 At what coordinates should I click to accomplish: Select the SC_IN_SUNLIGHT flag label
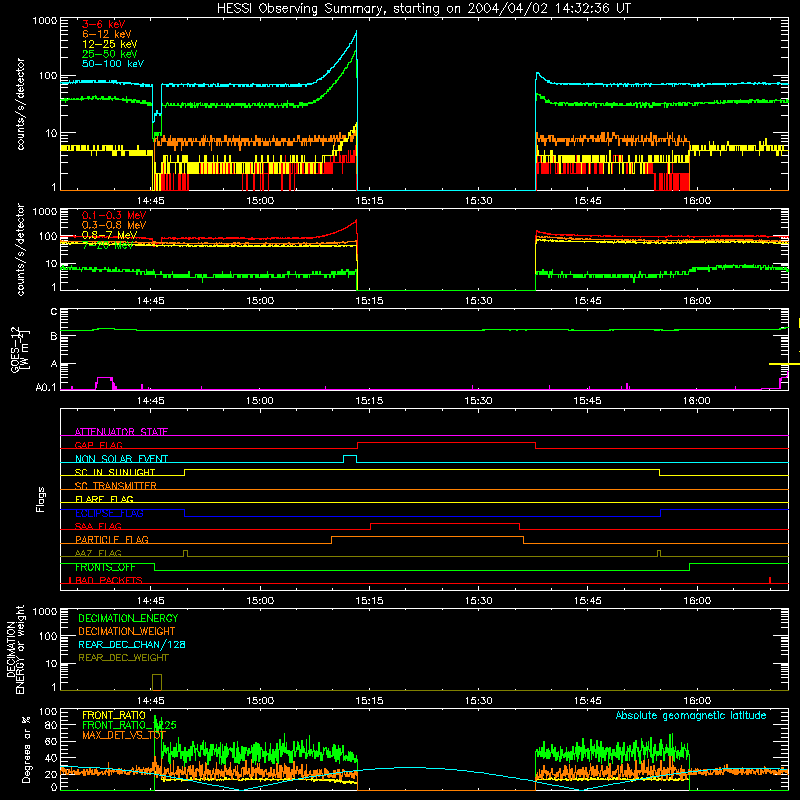[x=115, y=472]
